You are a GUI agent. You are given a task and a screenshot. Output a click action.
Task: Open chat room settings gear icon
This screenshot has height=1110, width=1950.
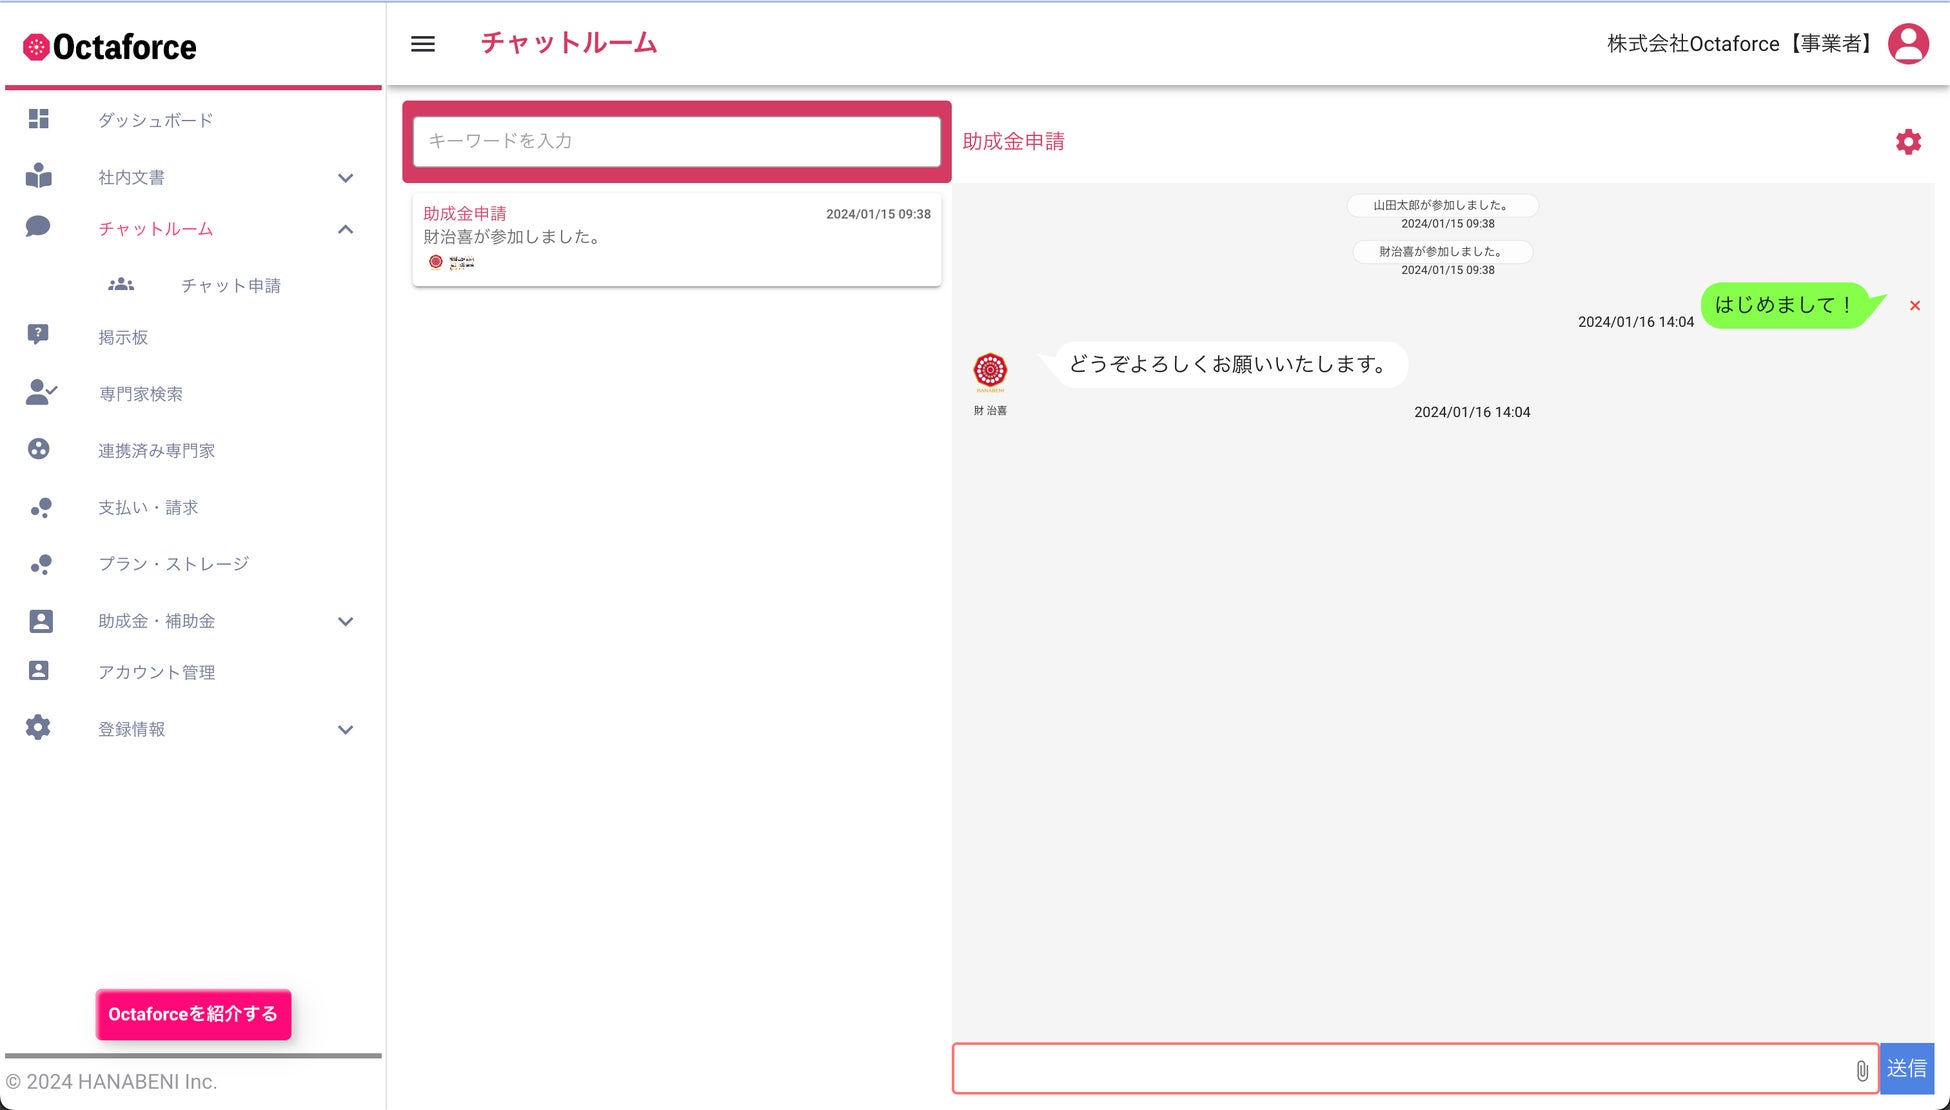(1908, 142)
